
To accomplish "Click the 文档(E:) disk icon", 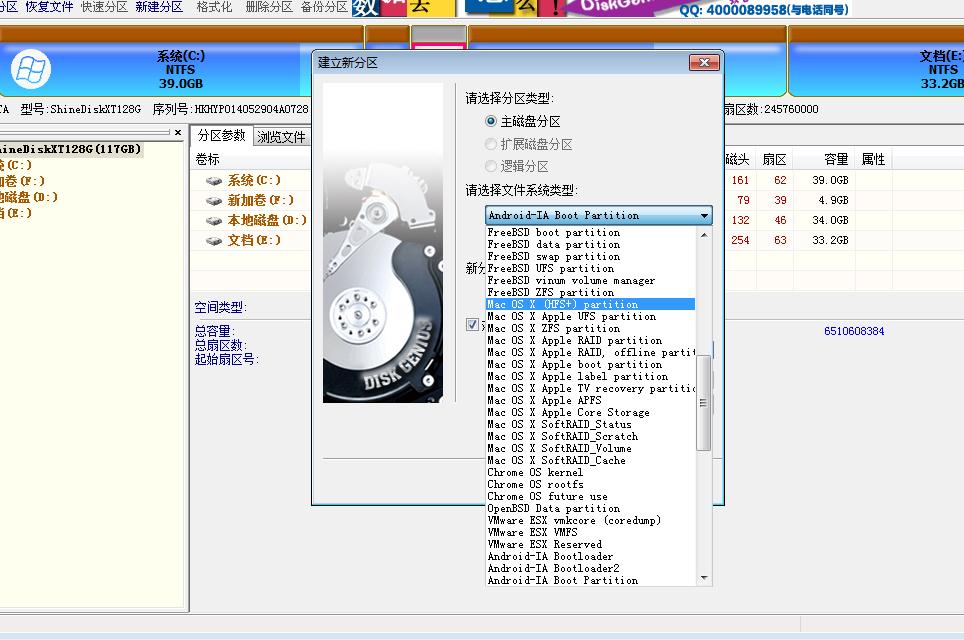I will coord(215,239).
